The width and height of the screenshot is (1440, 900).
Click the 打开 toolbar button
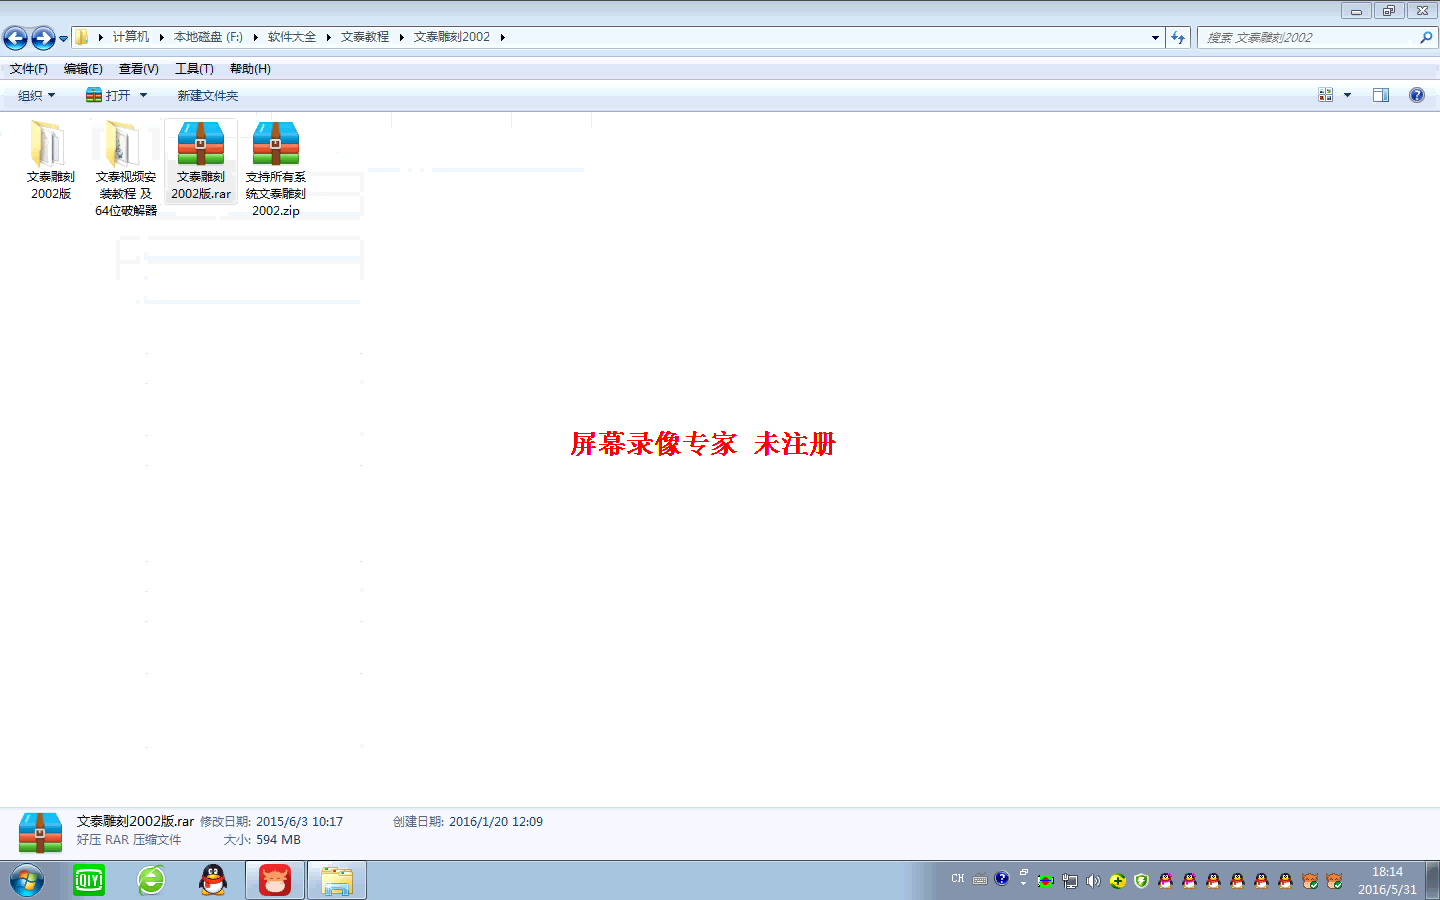(108, 96)
